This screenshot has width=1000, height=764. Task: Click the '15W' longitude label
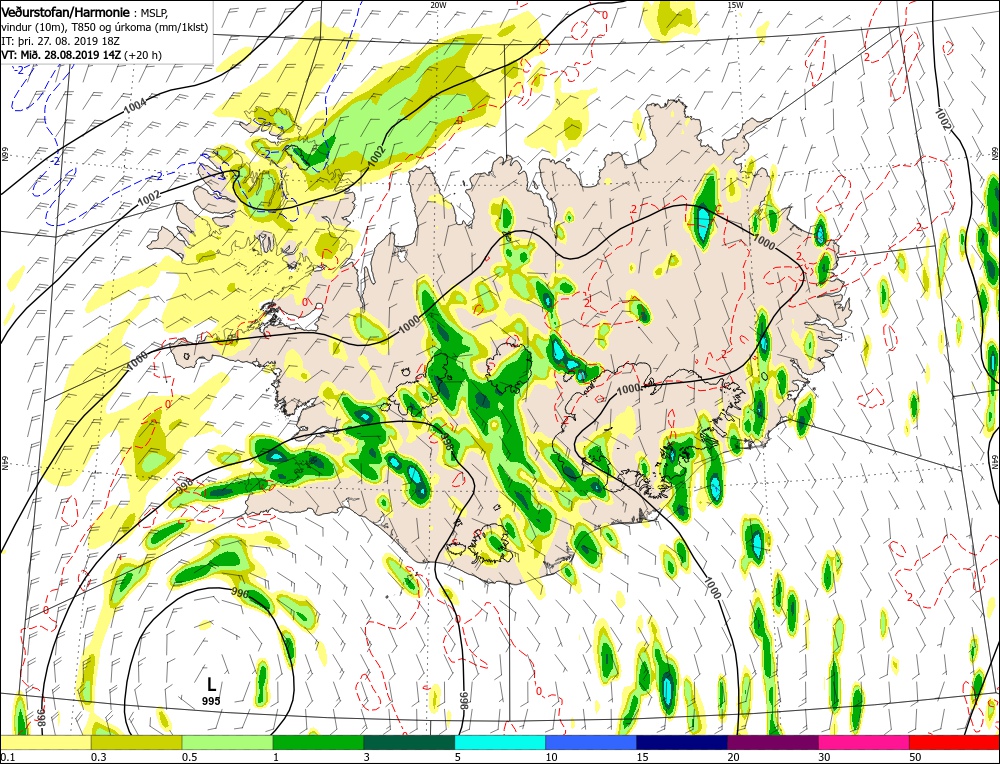coord(735,4)
